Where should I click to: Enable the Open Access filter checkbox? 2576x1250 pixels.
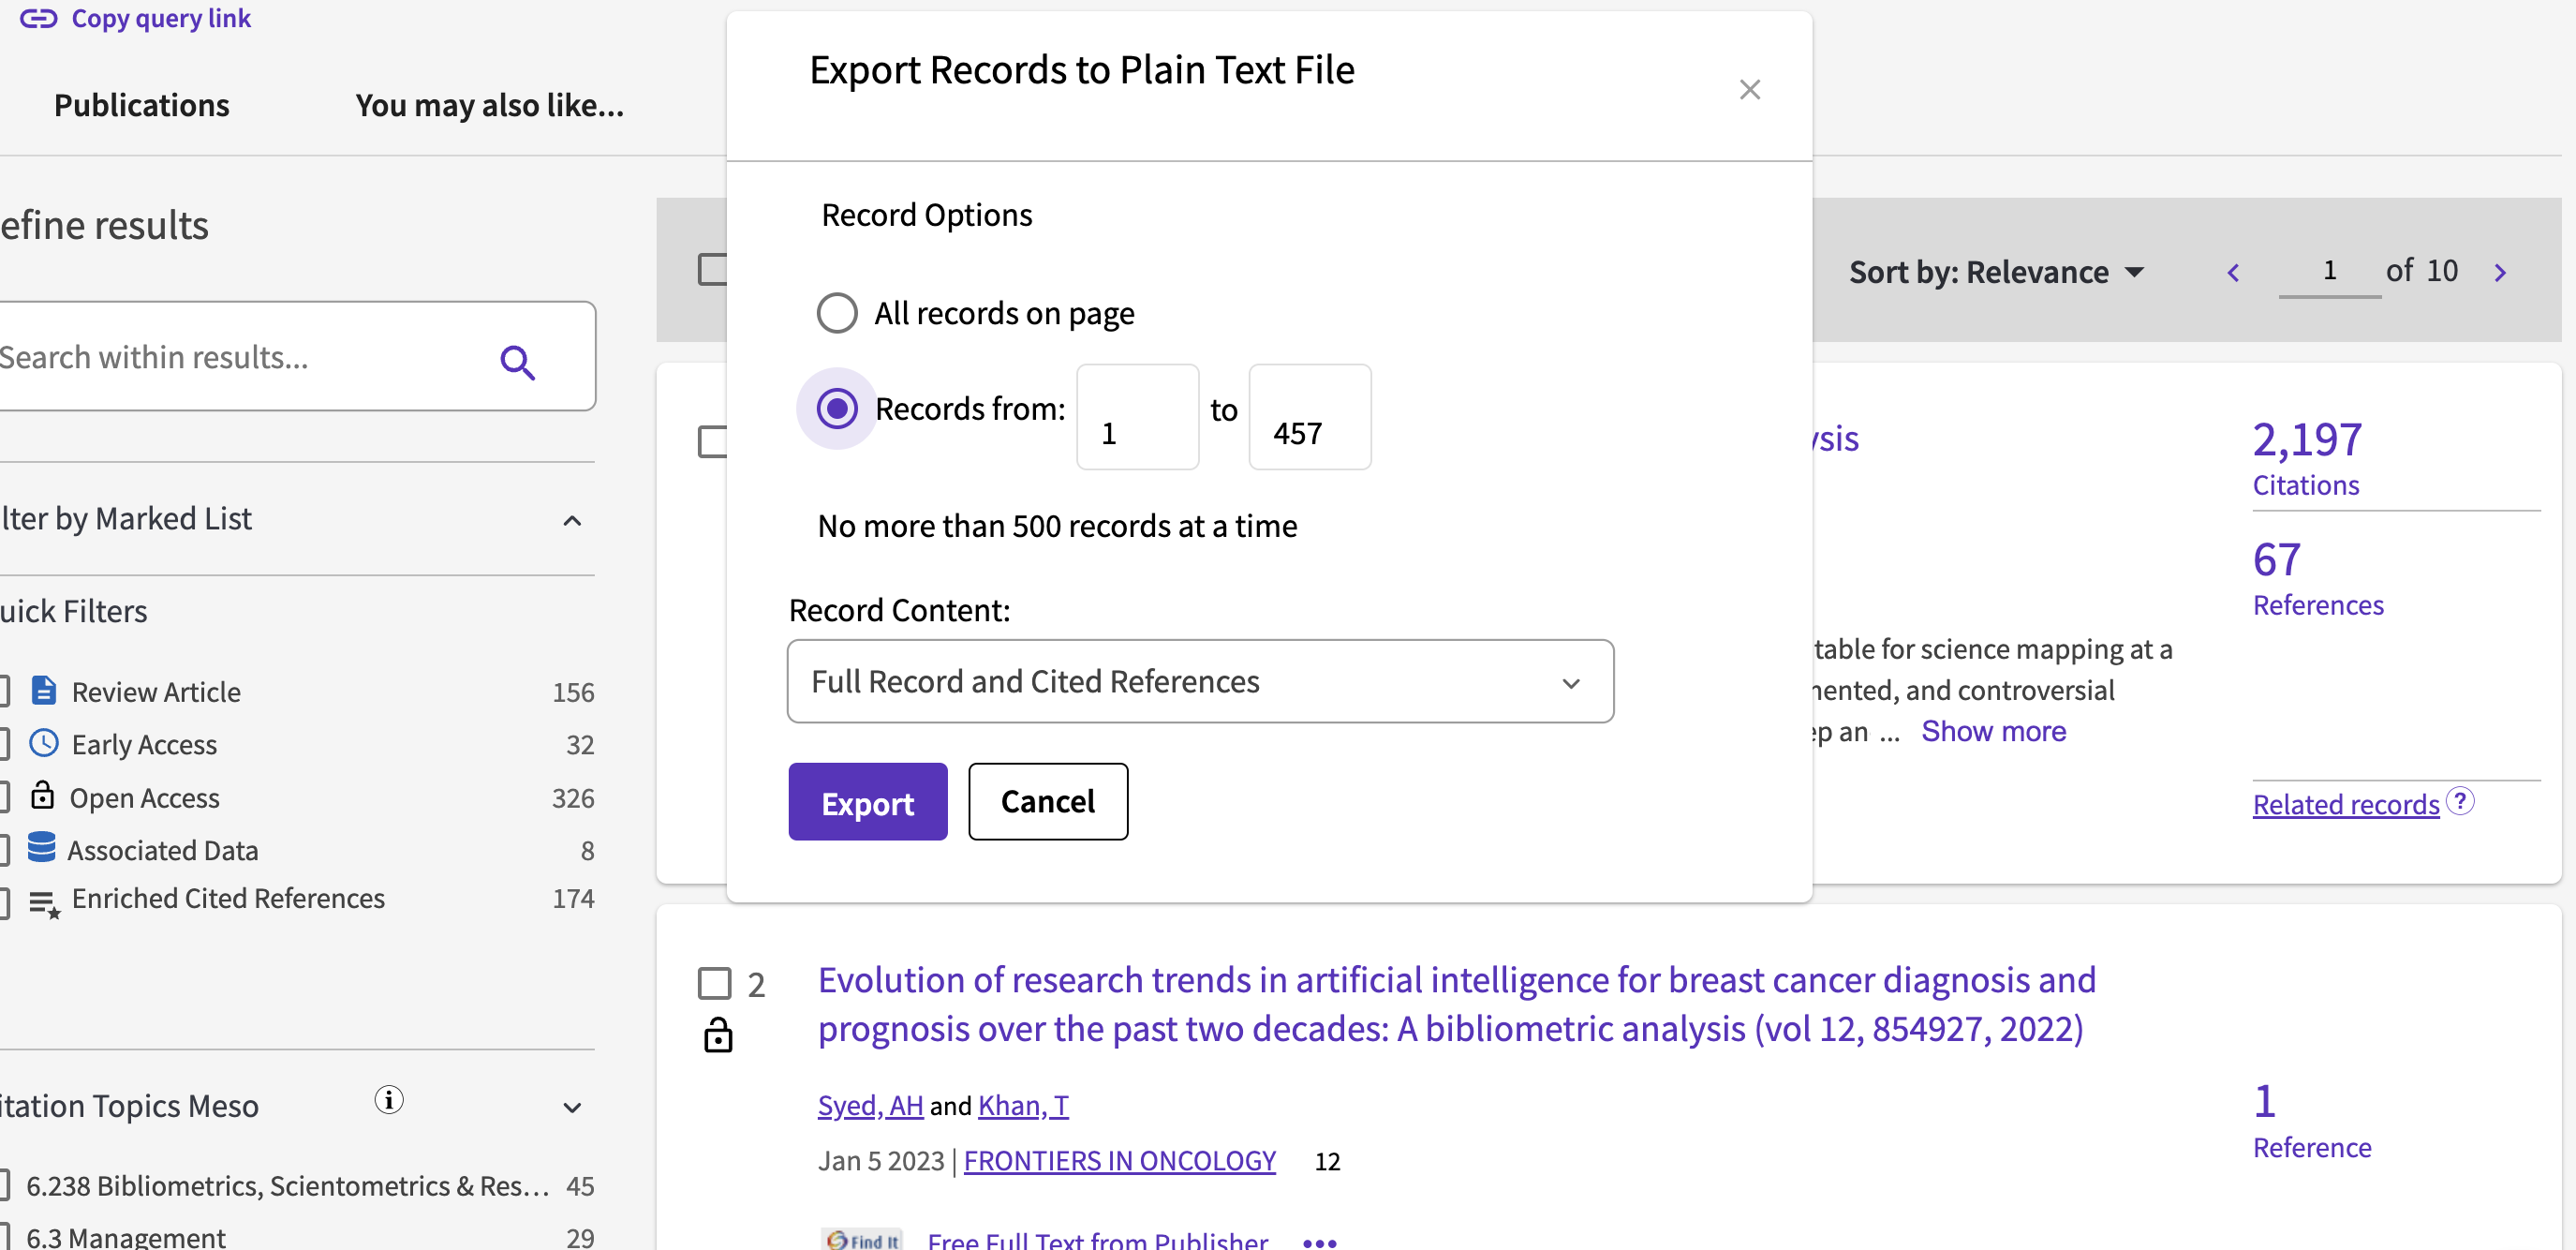3,797
